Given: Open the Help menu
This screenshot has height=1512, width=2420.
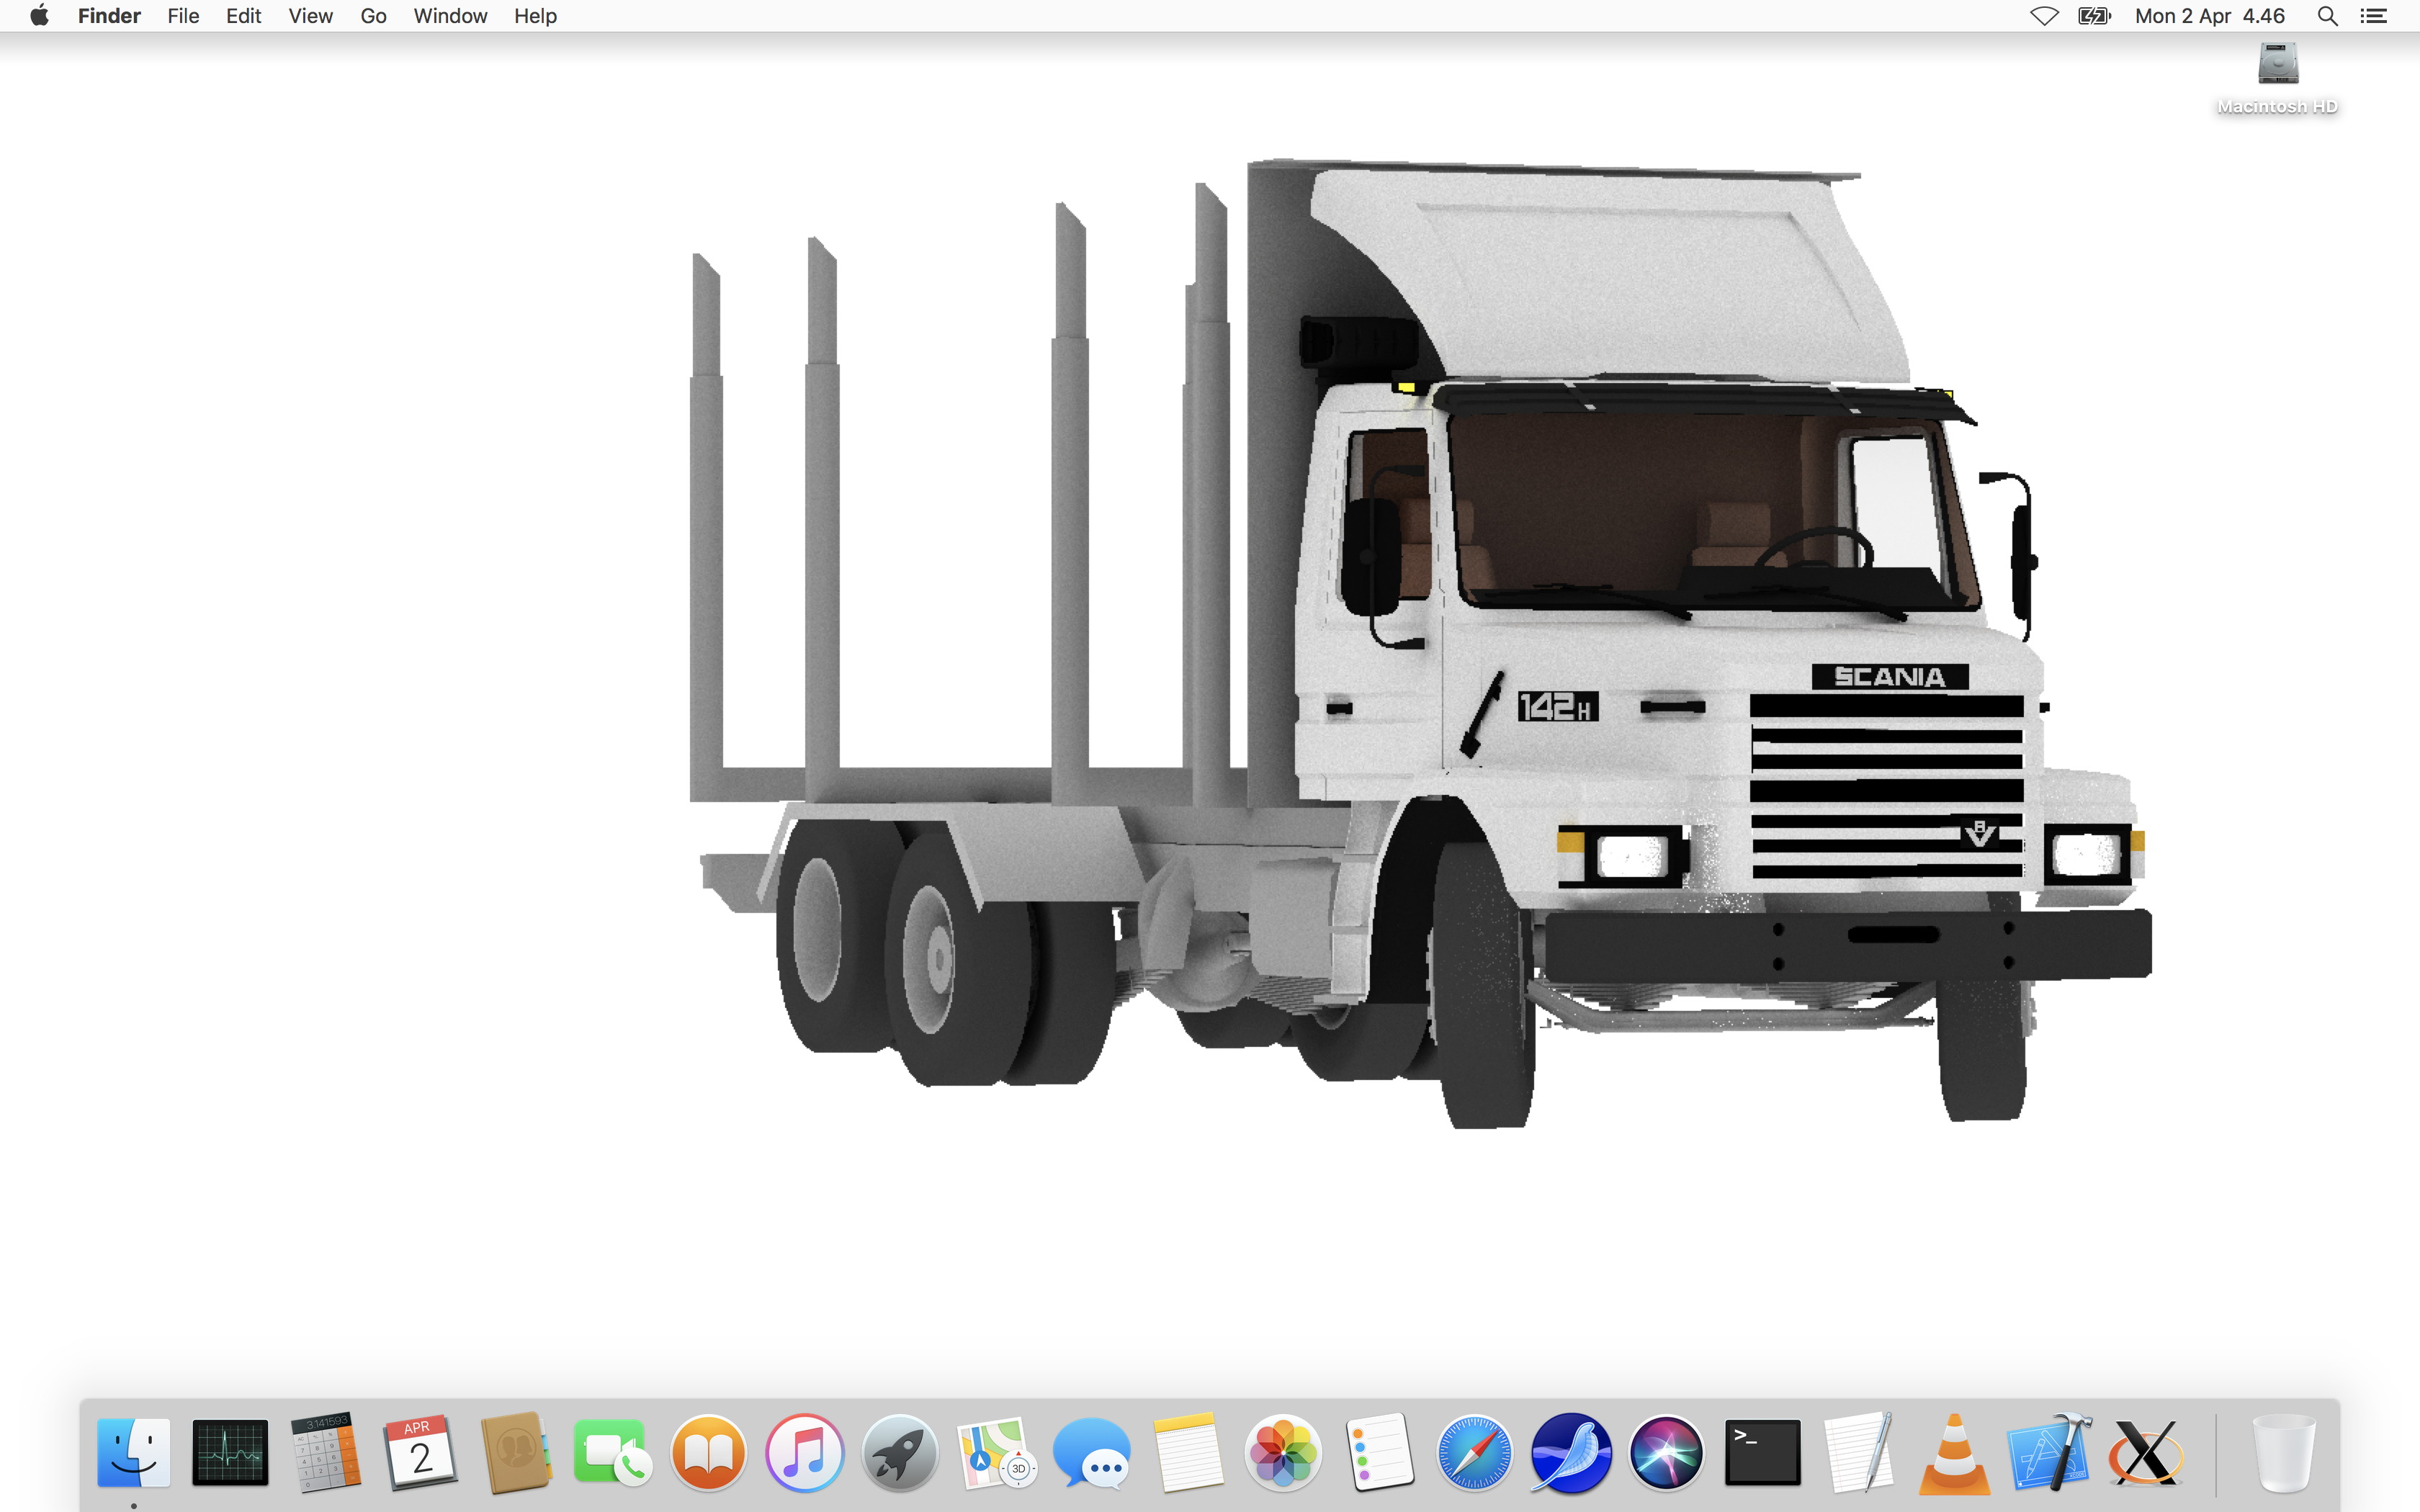Looking at the screenshot, I should coord(535,16).
